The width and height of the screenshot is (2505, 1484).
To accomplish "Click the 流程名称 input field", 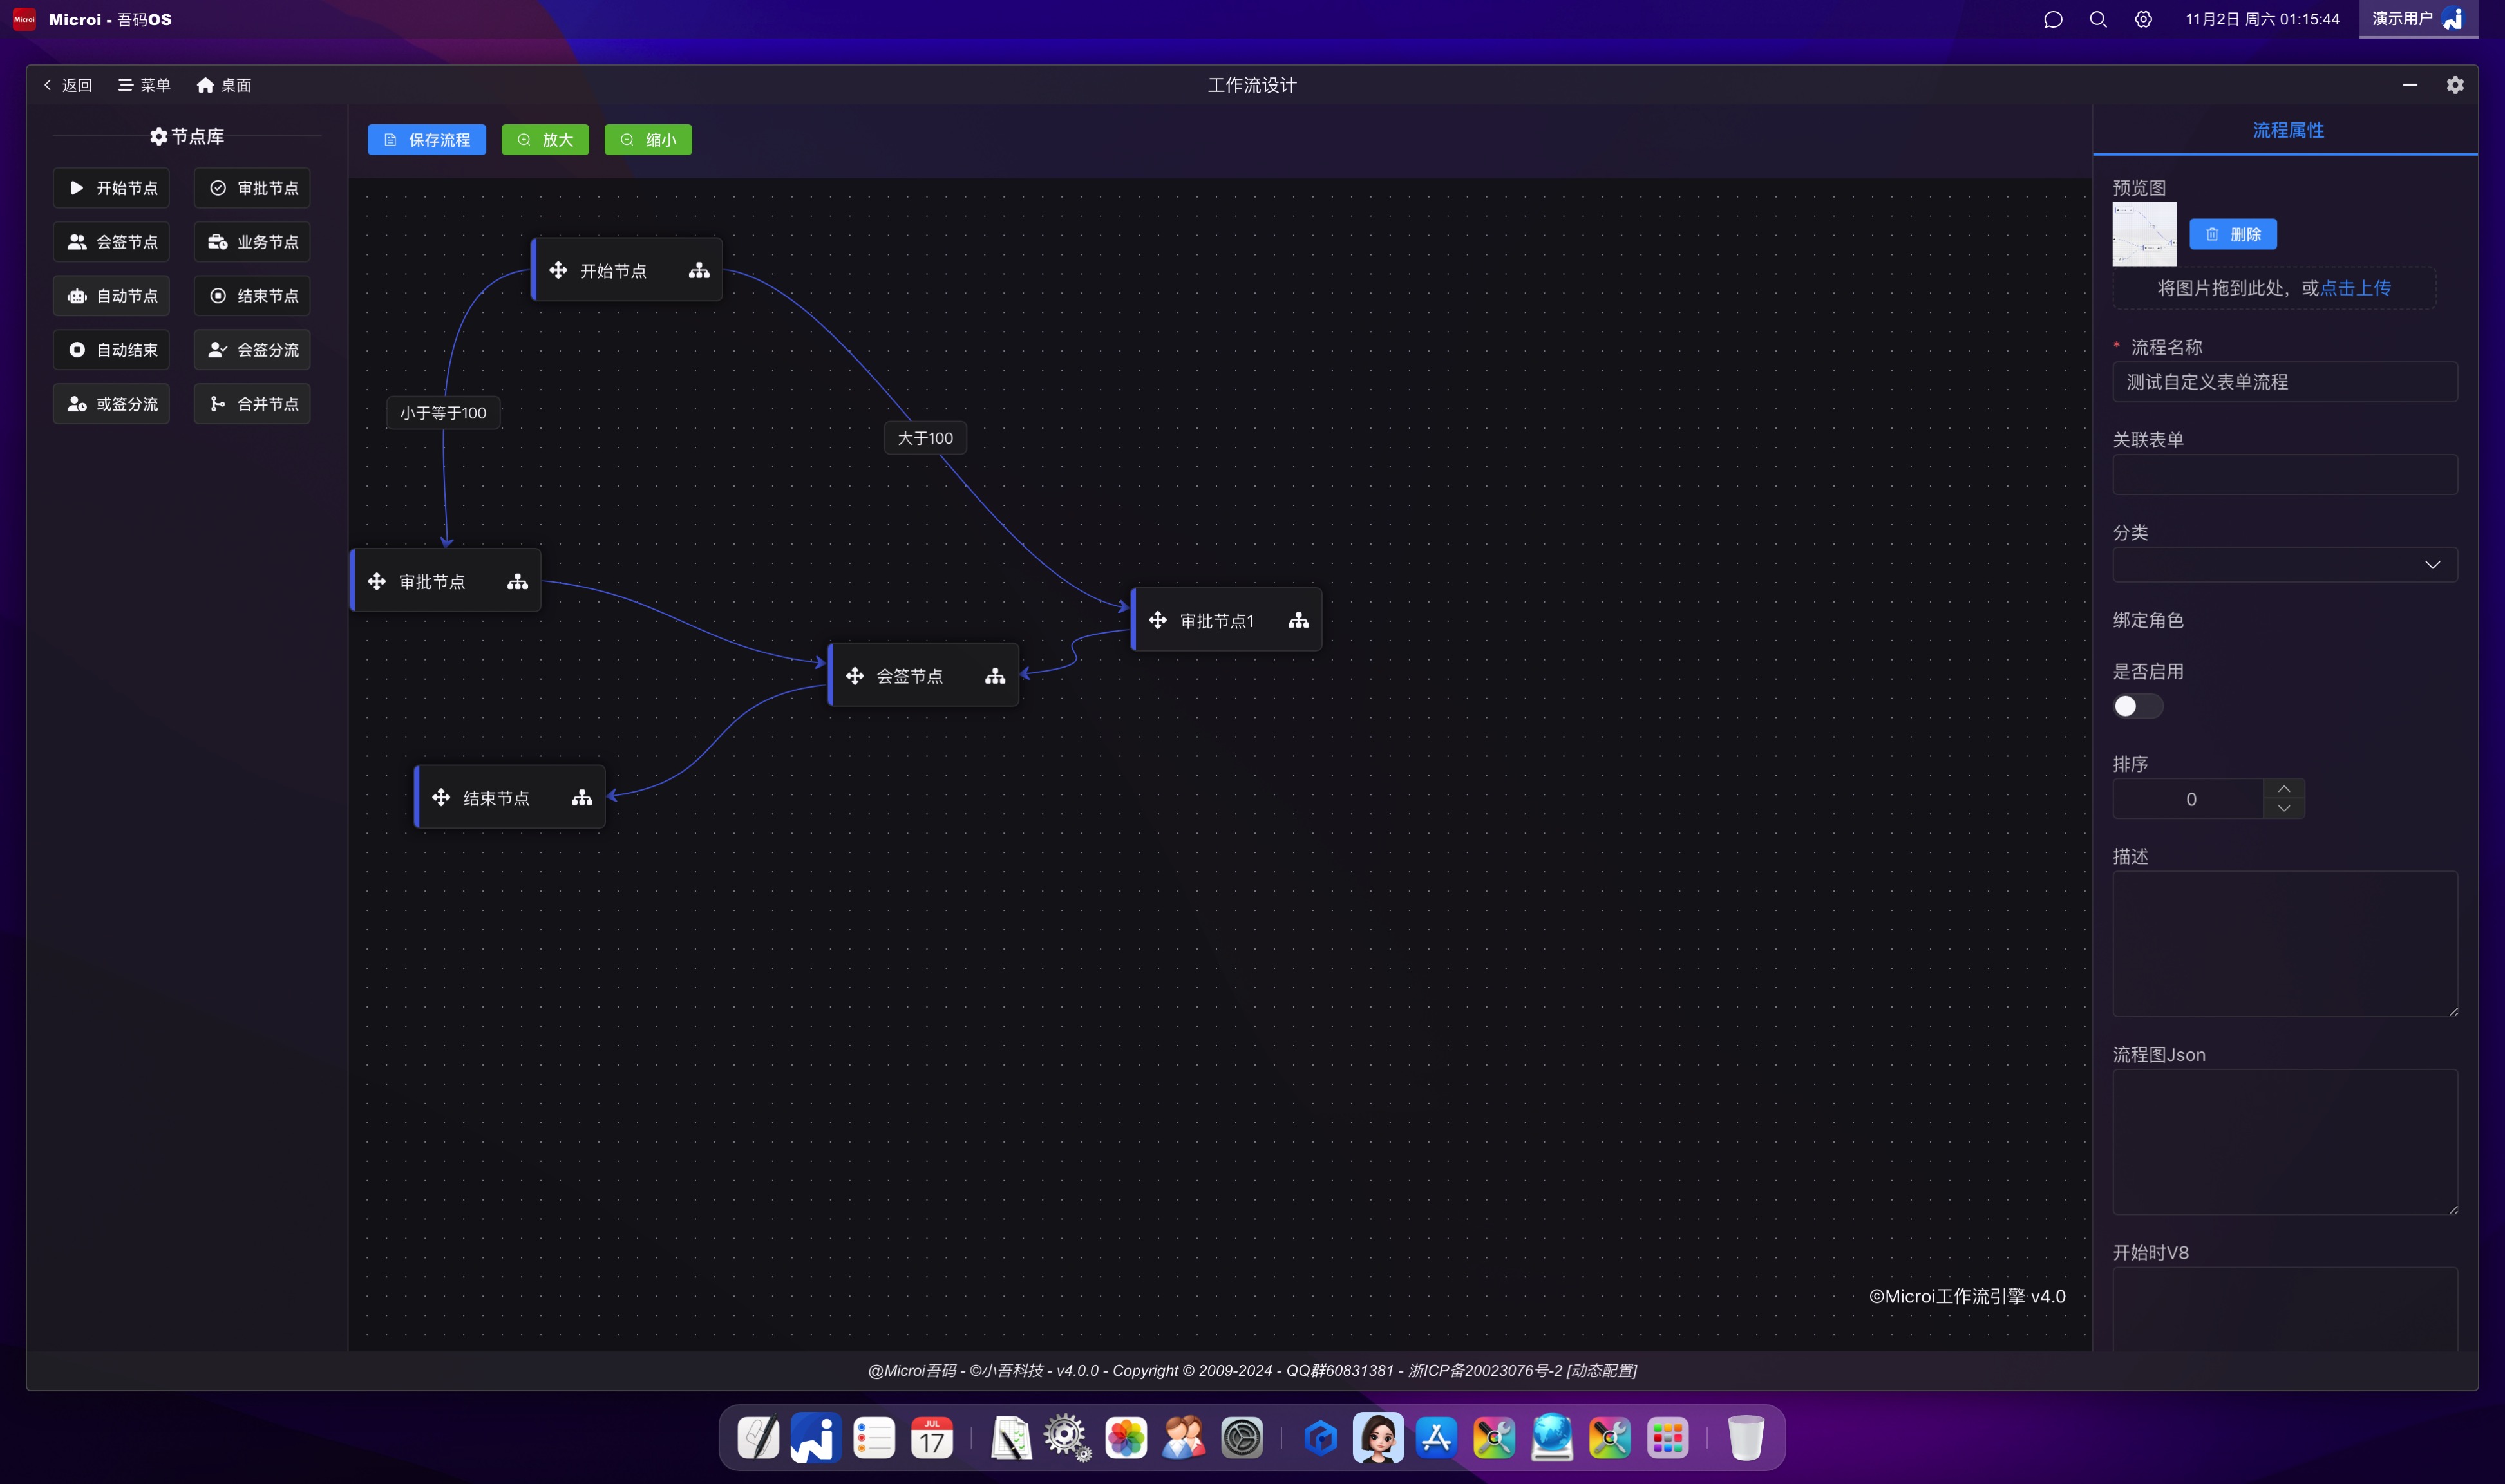I will pos(2284,382).
